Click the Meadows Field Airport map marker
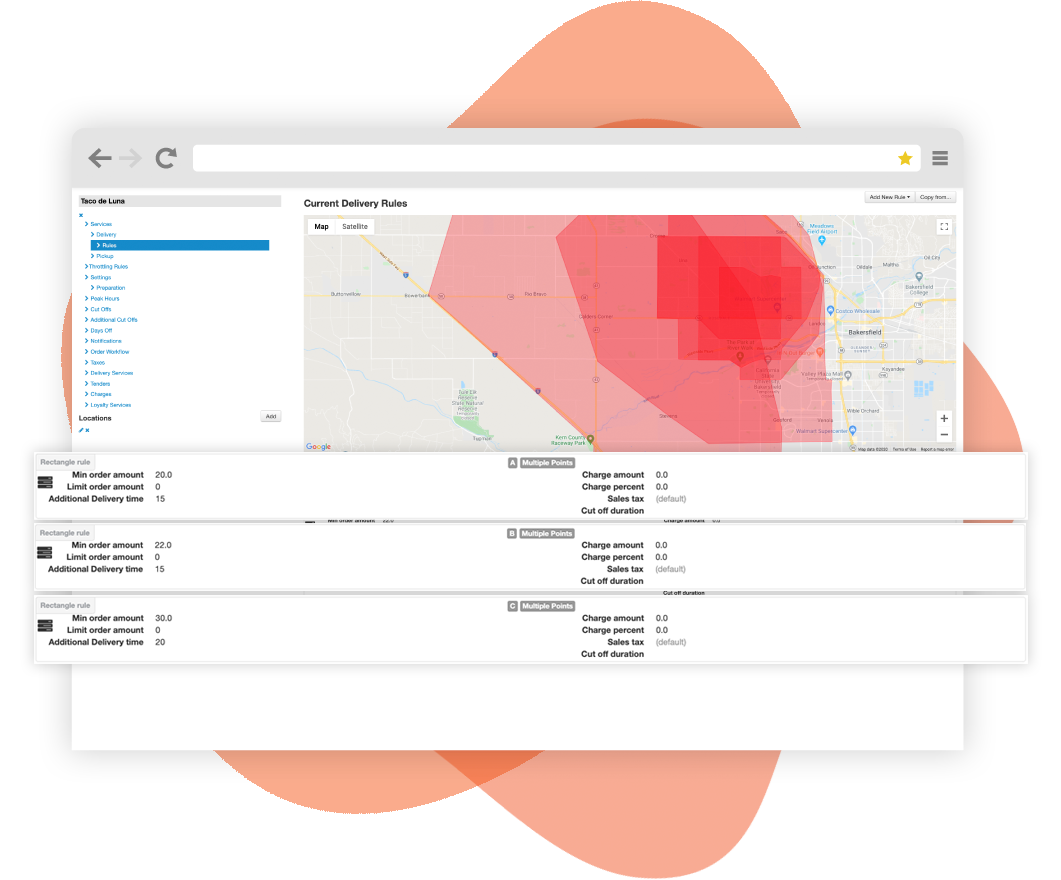This screenshot has height=880, width=1061. [x=821, y=239]
